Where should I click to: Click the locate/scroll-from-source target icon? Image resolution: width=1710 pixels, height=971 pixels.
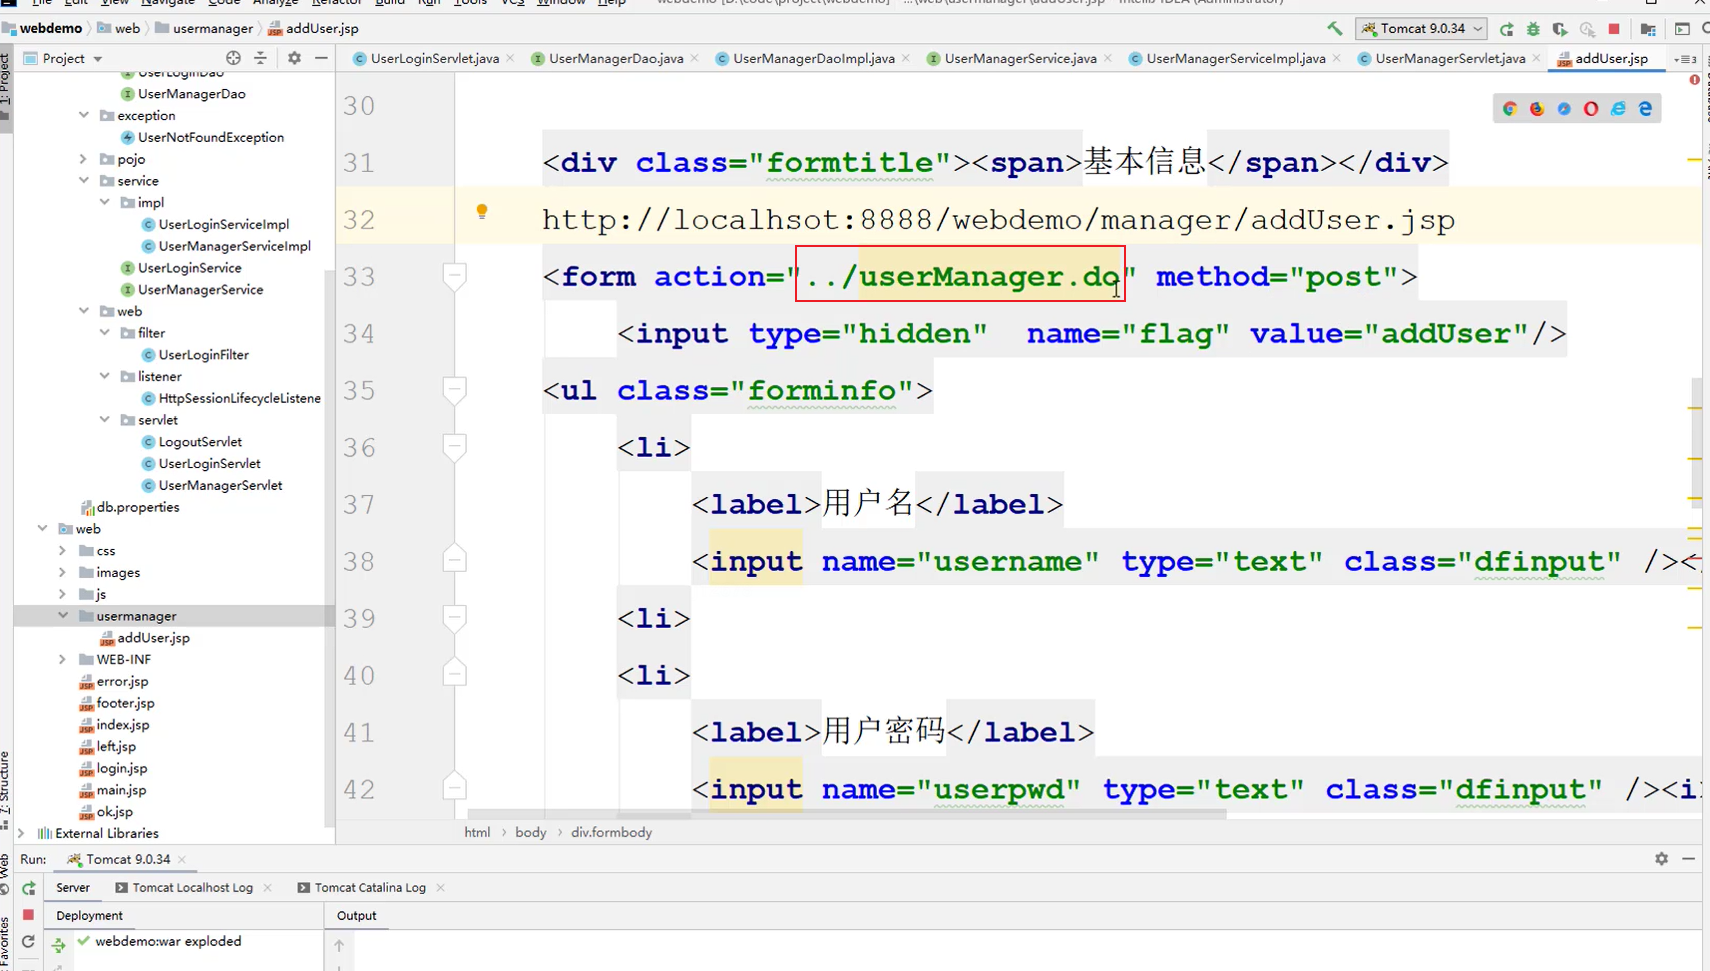(233, 58)
